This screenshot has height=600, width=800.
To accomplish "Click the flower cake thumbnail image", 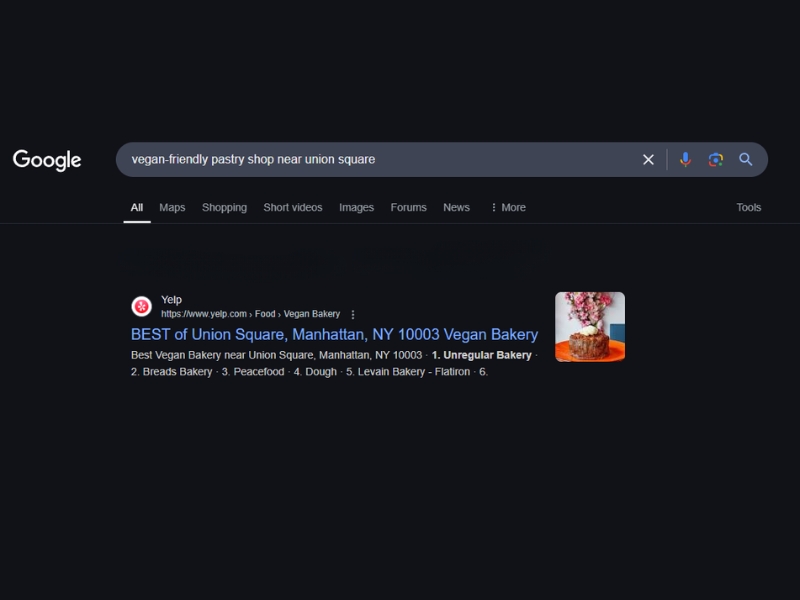I will point(589,328).
